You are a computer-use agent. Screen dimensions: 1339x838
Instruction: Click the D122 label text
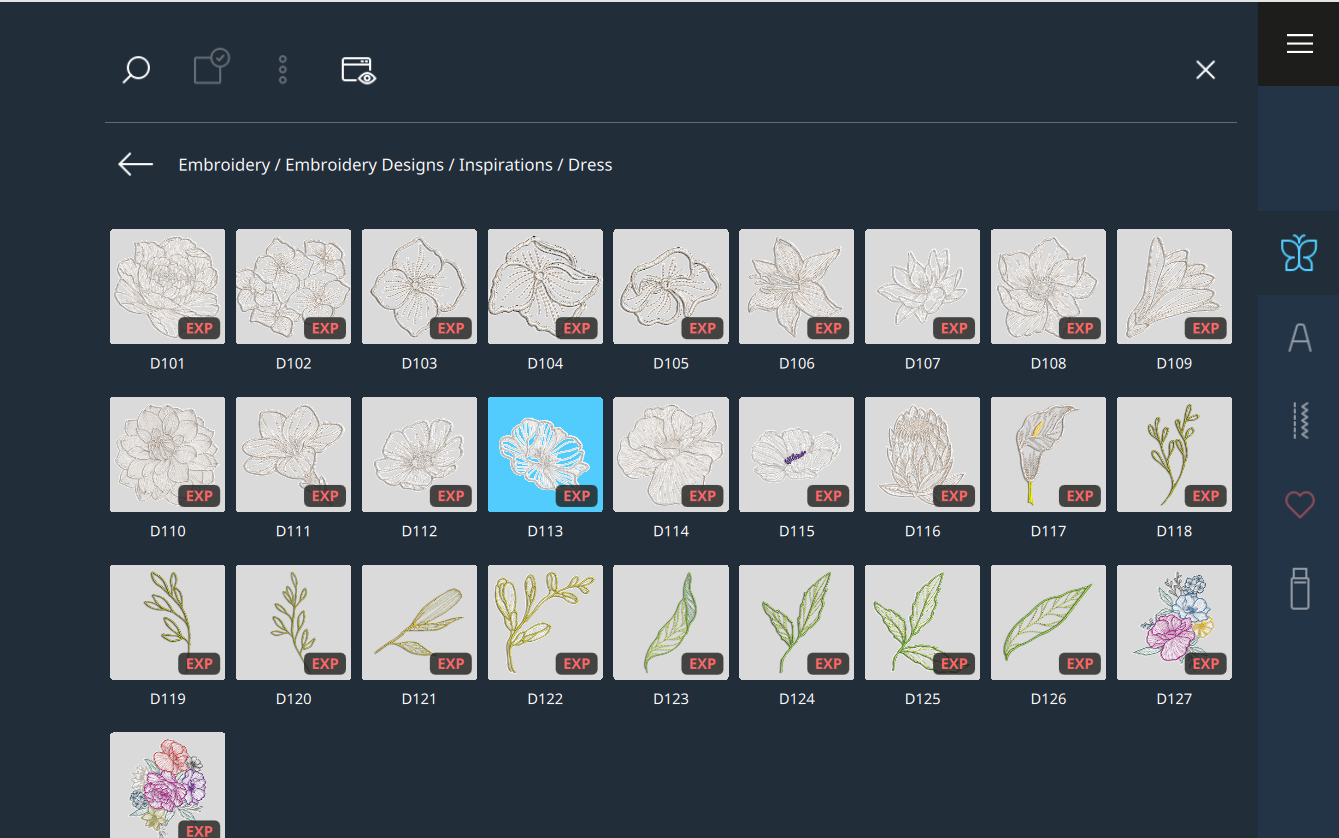point(545,699)
